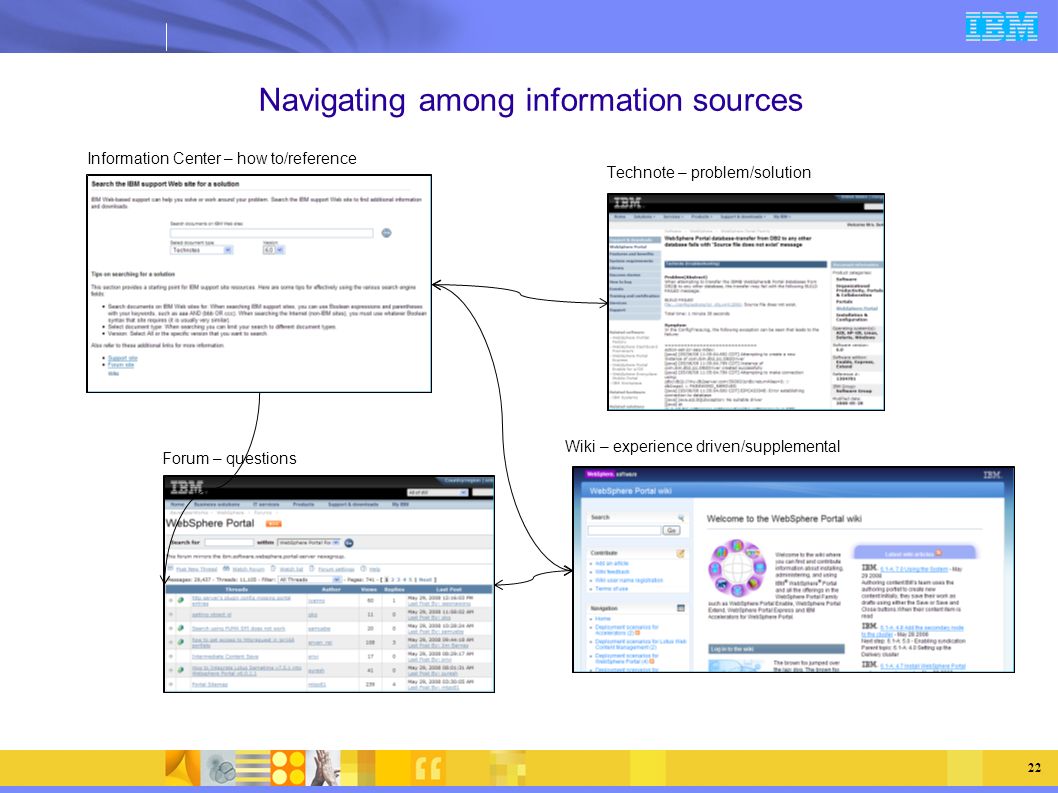Click RSS icon on Latest wiki articles header

[x=939, y=553]
